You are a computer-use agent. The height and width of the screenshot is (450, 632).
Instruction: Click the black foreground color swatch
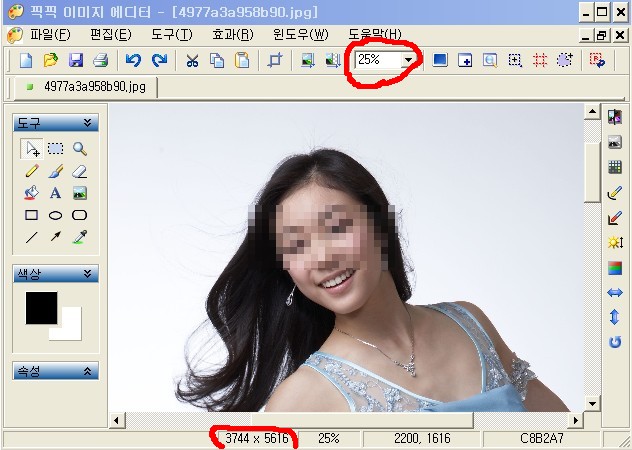click(42, 308)
